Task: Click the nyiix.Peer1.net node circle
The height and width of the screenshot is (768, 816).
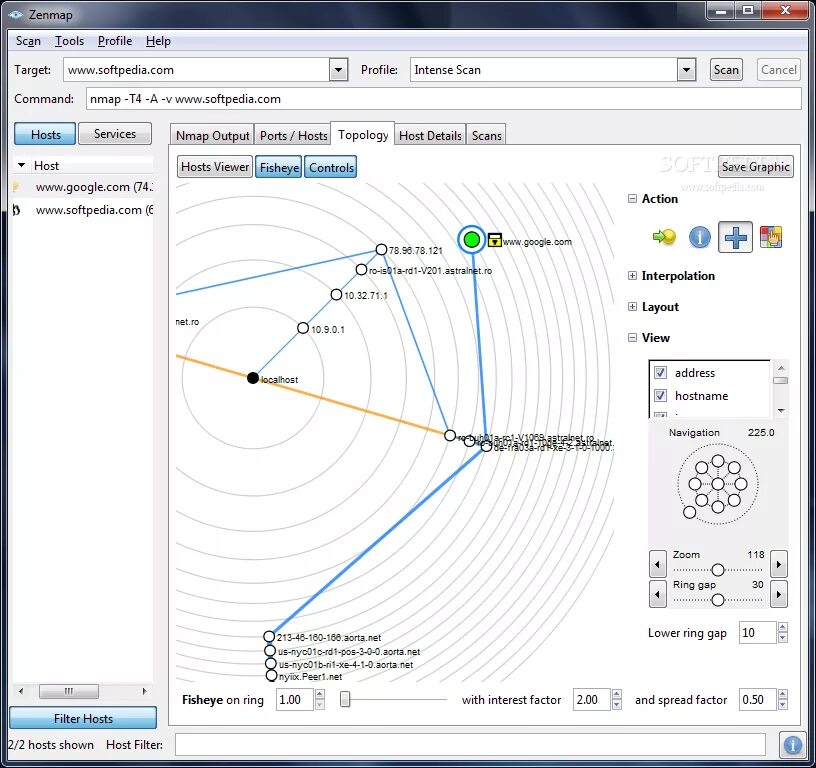Action: (x=271, y=675)
